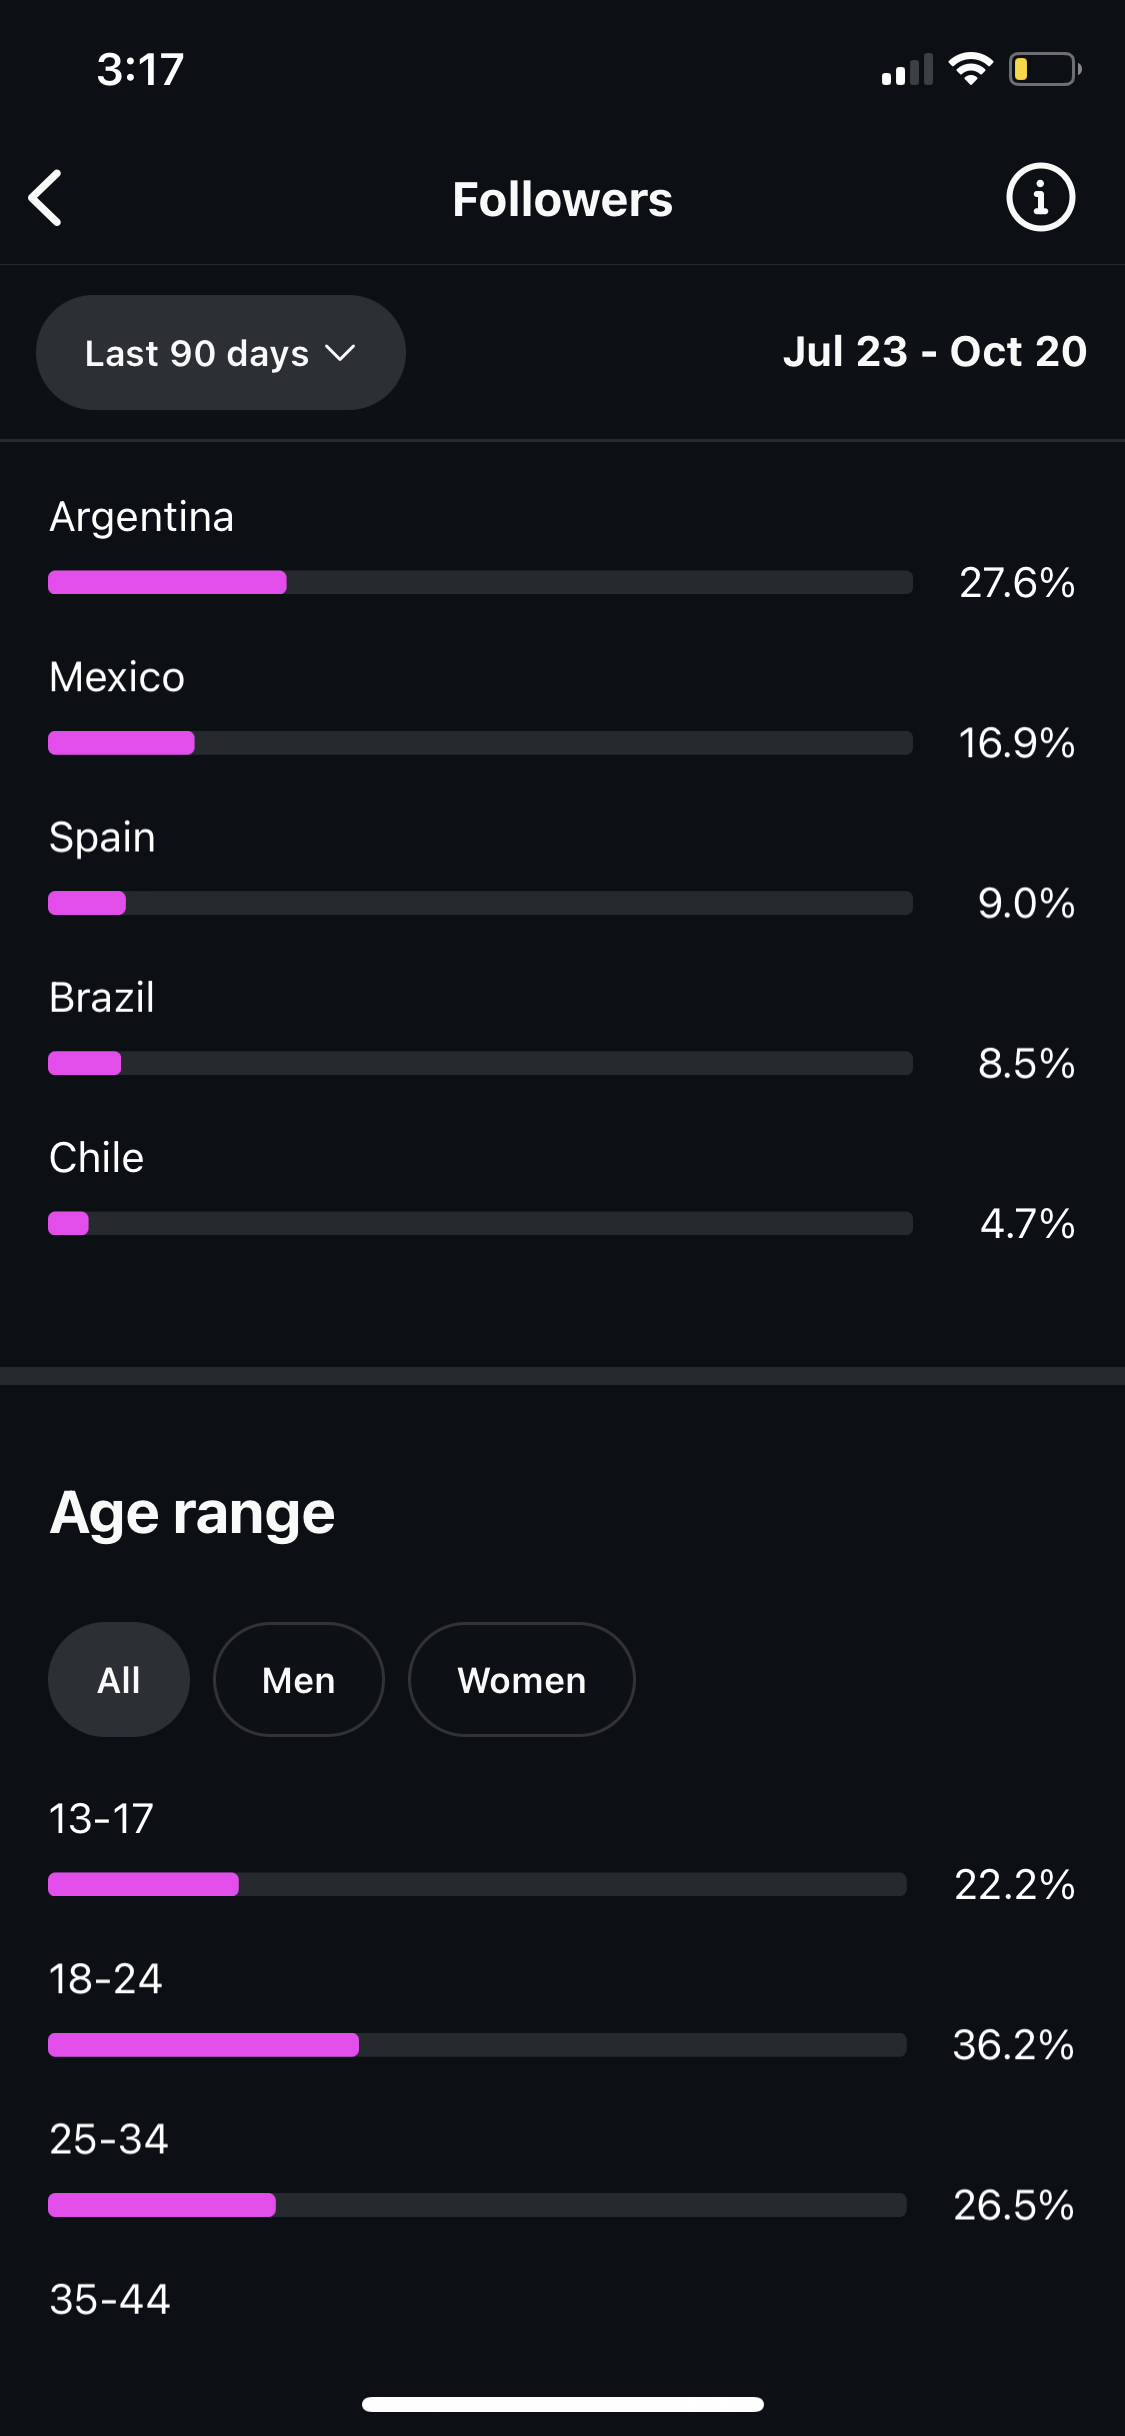Tap the Wi-Fi status icon
This screenshot has width=1125, height=2436.
[969, 69]
